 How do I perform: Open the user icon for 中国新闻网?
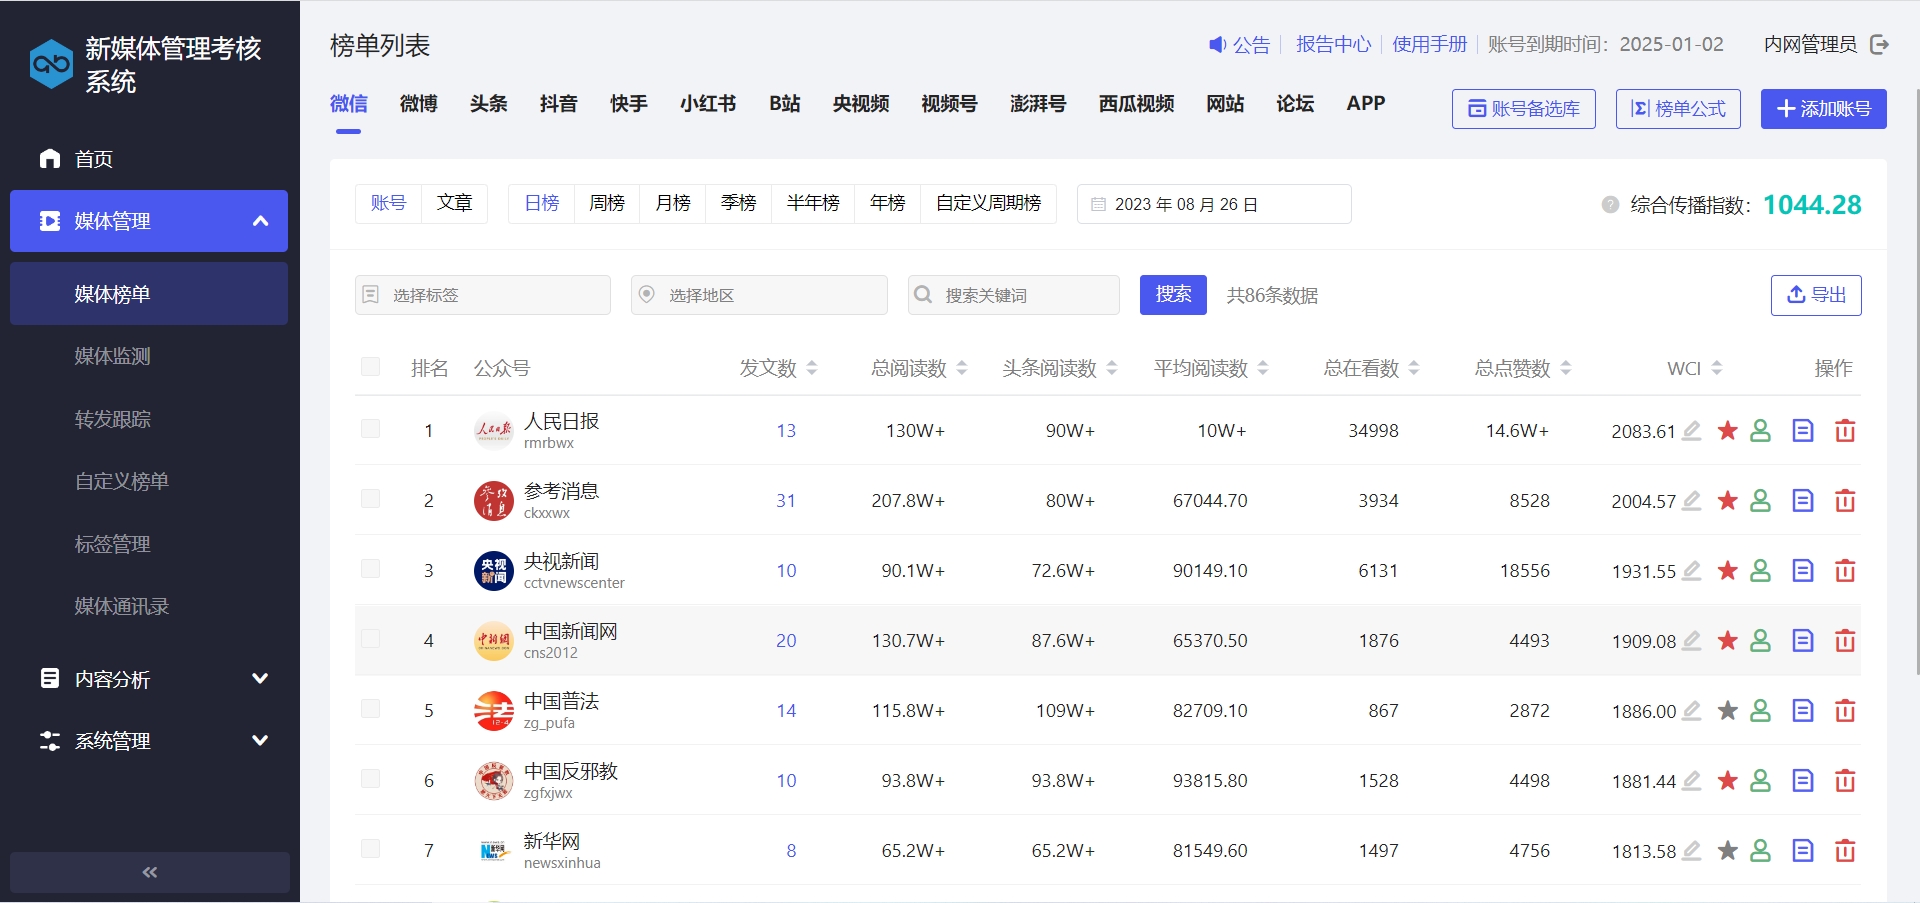pos(1761,641)
